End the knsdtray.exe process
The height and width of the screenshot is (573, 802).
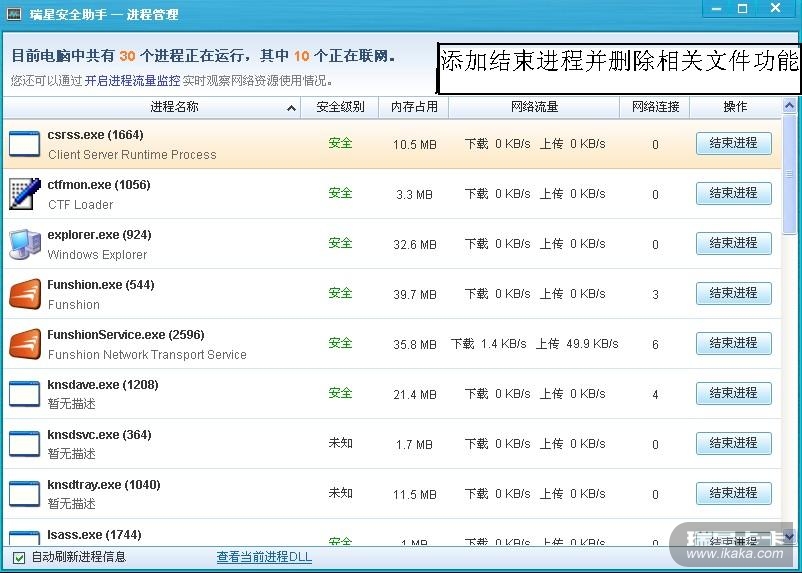(x=733, y=493)
